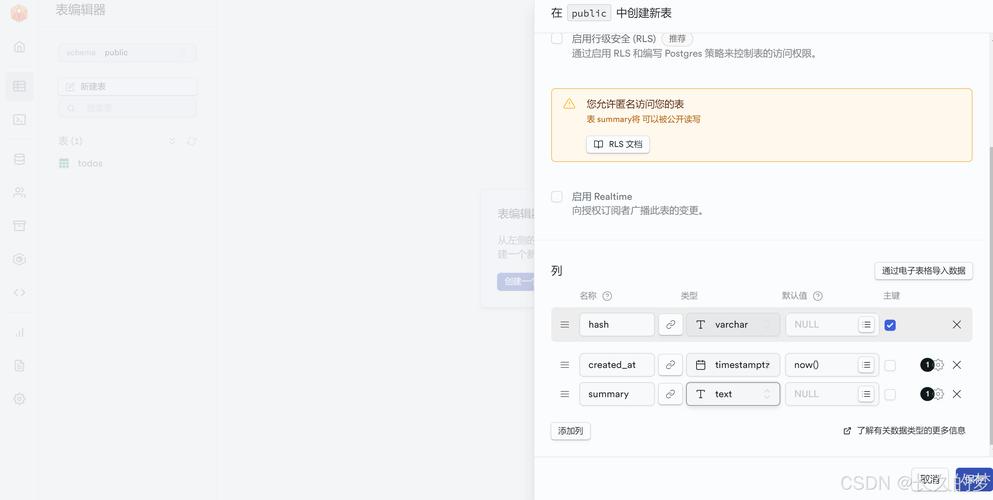The width and height of the screenshot is (993, 500).
Task: Enable the 启用行级安全 (RLS) checkbox
Action: click(x=557, y=38)
